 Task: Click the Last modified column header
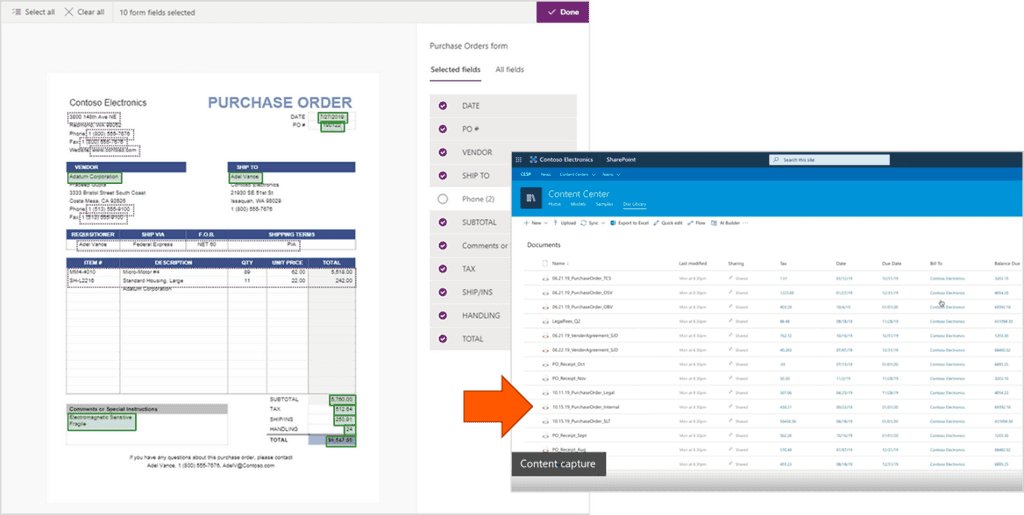point(693,264)
